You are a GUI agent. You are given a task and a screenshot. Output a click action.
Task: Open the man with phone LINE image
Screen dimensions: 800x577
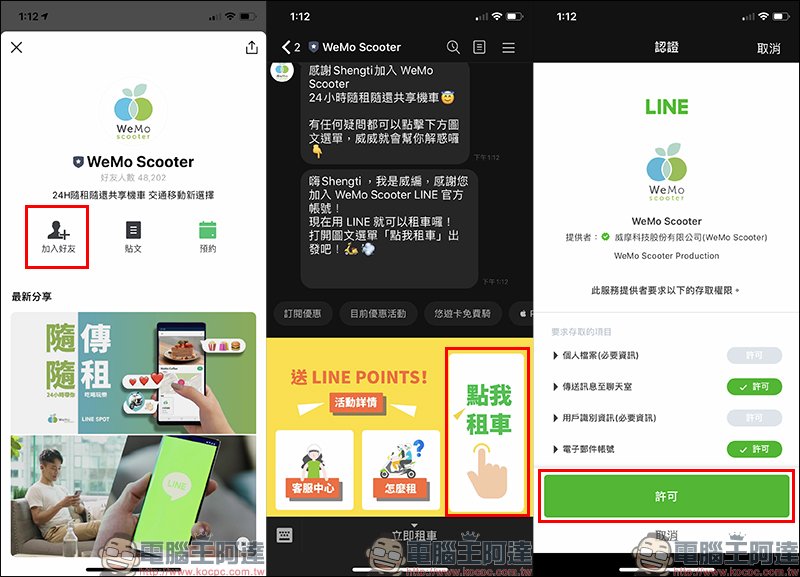point(133,496)
